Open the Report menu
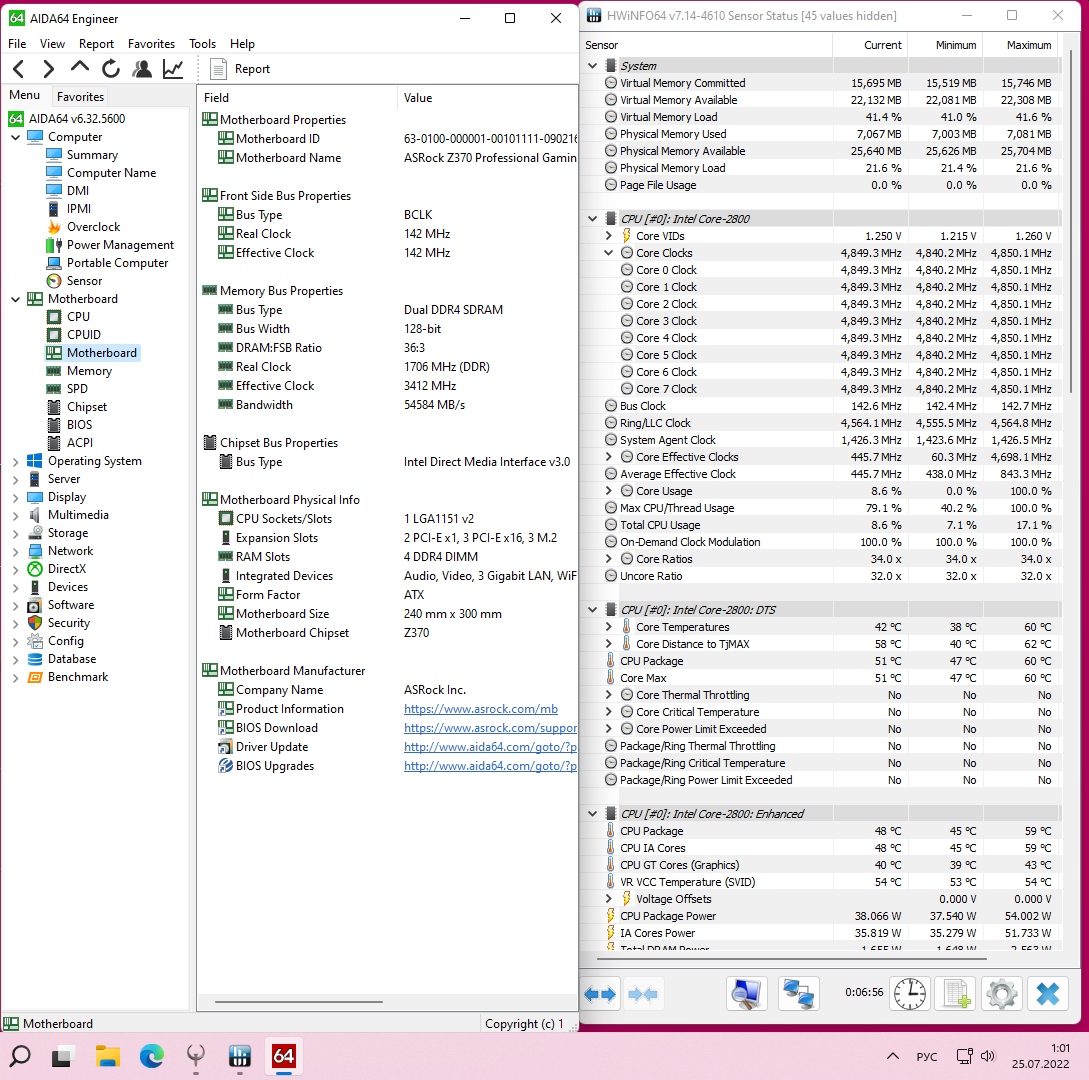 (96, 44)
